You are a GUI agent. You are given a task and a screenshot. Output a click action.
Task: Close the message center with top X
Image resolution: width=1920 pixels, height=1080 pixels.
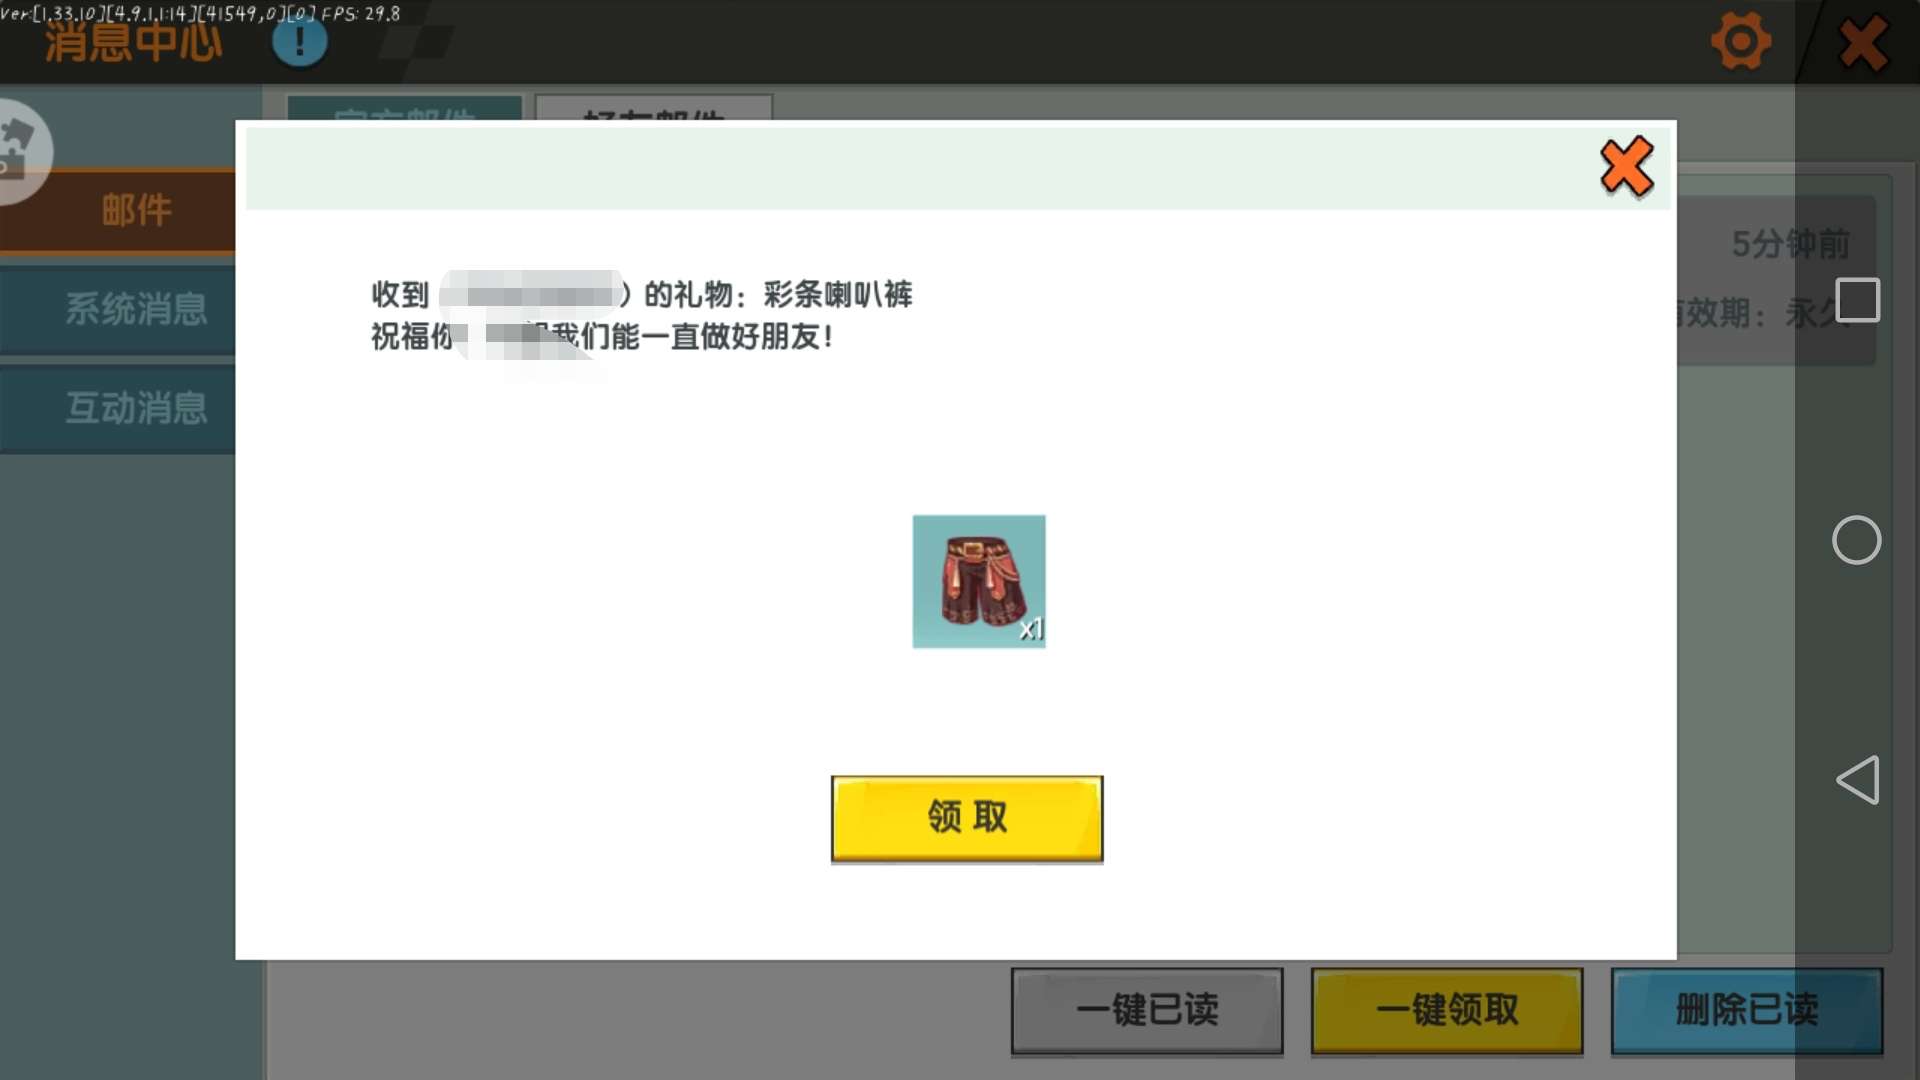(1863, 43)
